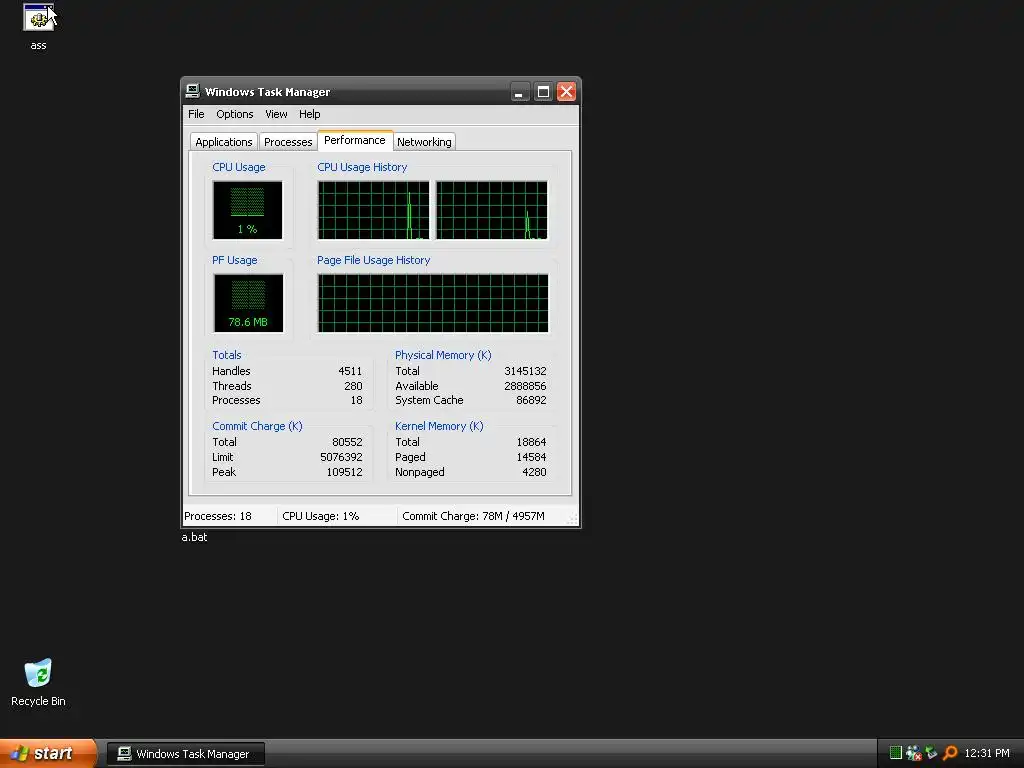Click Safely Remove Hardware tray icon
Viewport: 1024px width, 768px height.
click(931, 753)
